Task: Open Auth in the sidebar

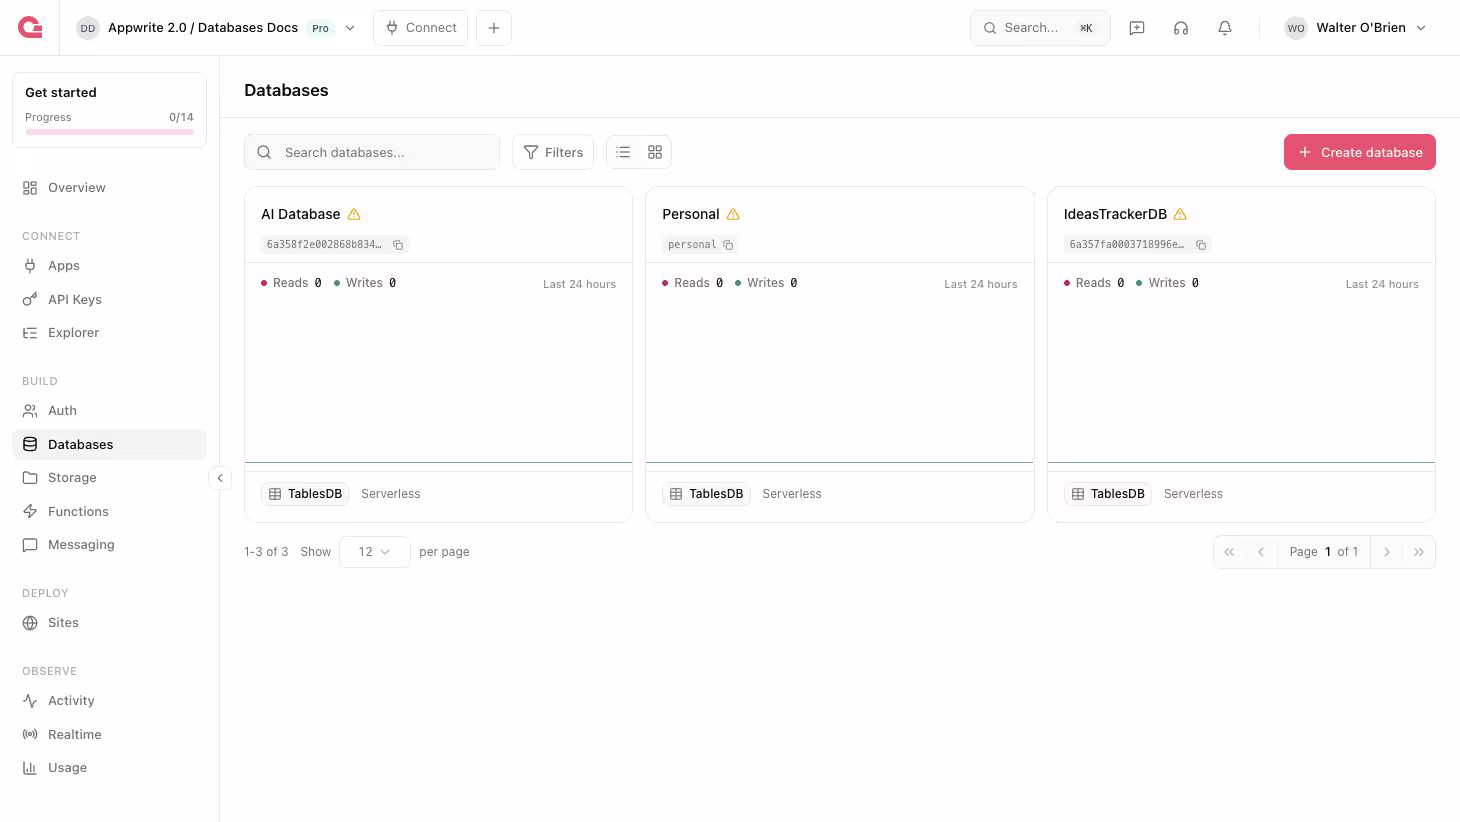Action: click(x=109, y=411)
